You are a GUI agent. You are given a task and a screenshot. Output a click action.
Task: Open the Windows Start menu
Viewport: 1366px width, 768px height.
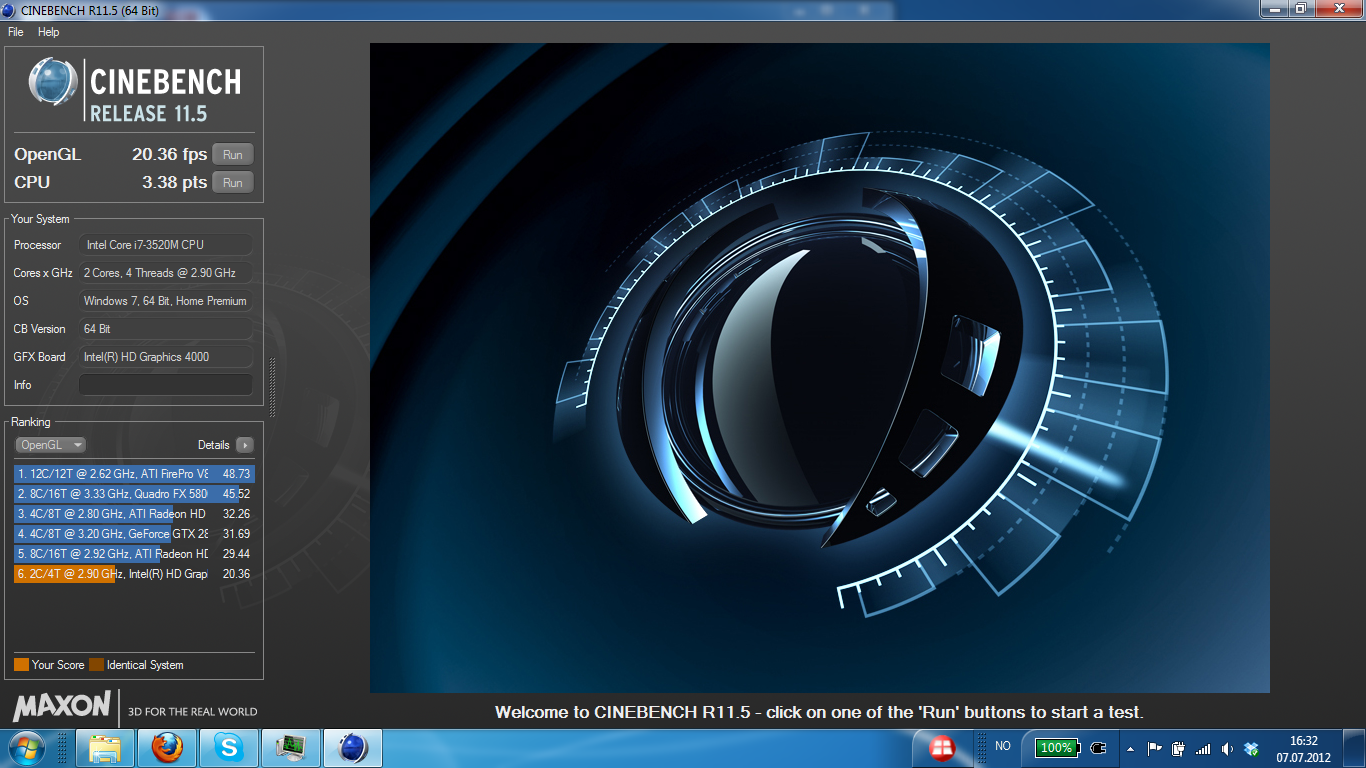click(x=27, y=748)
